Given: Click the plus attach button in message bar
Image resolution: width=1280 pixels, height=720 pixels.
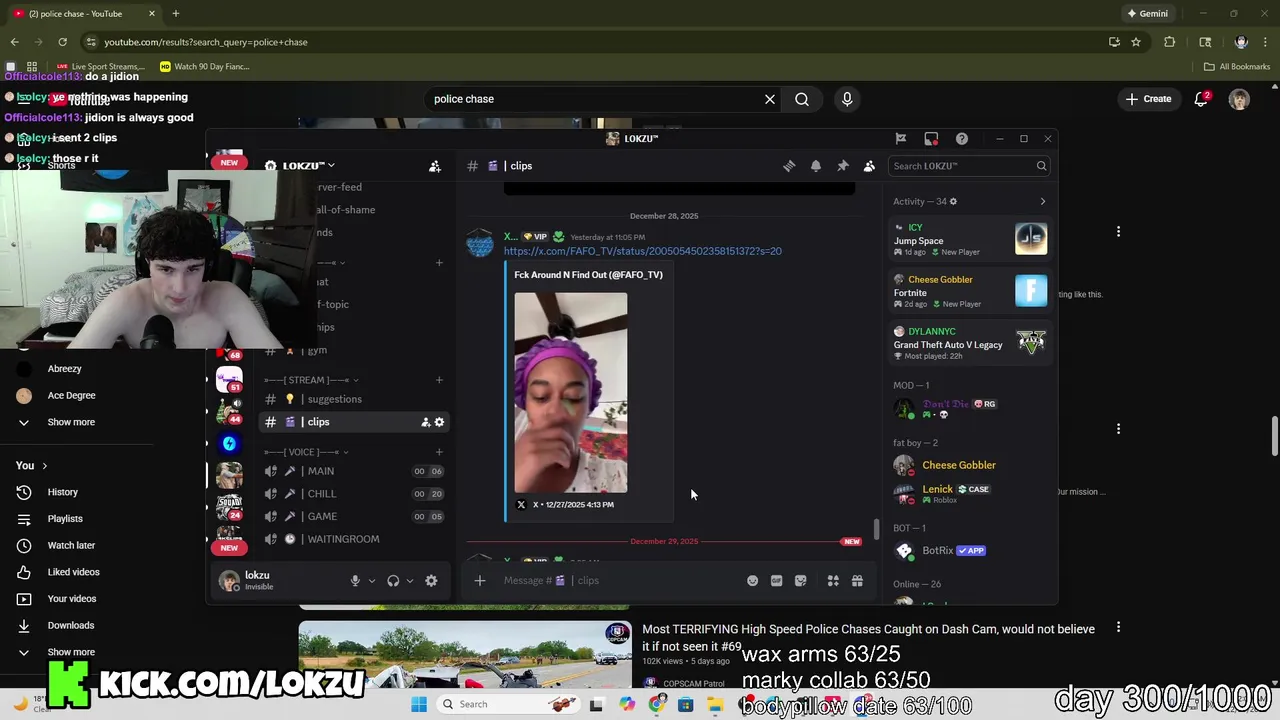Looking at the screenshot, I should coord(480,581).
